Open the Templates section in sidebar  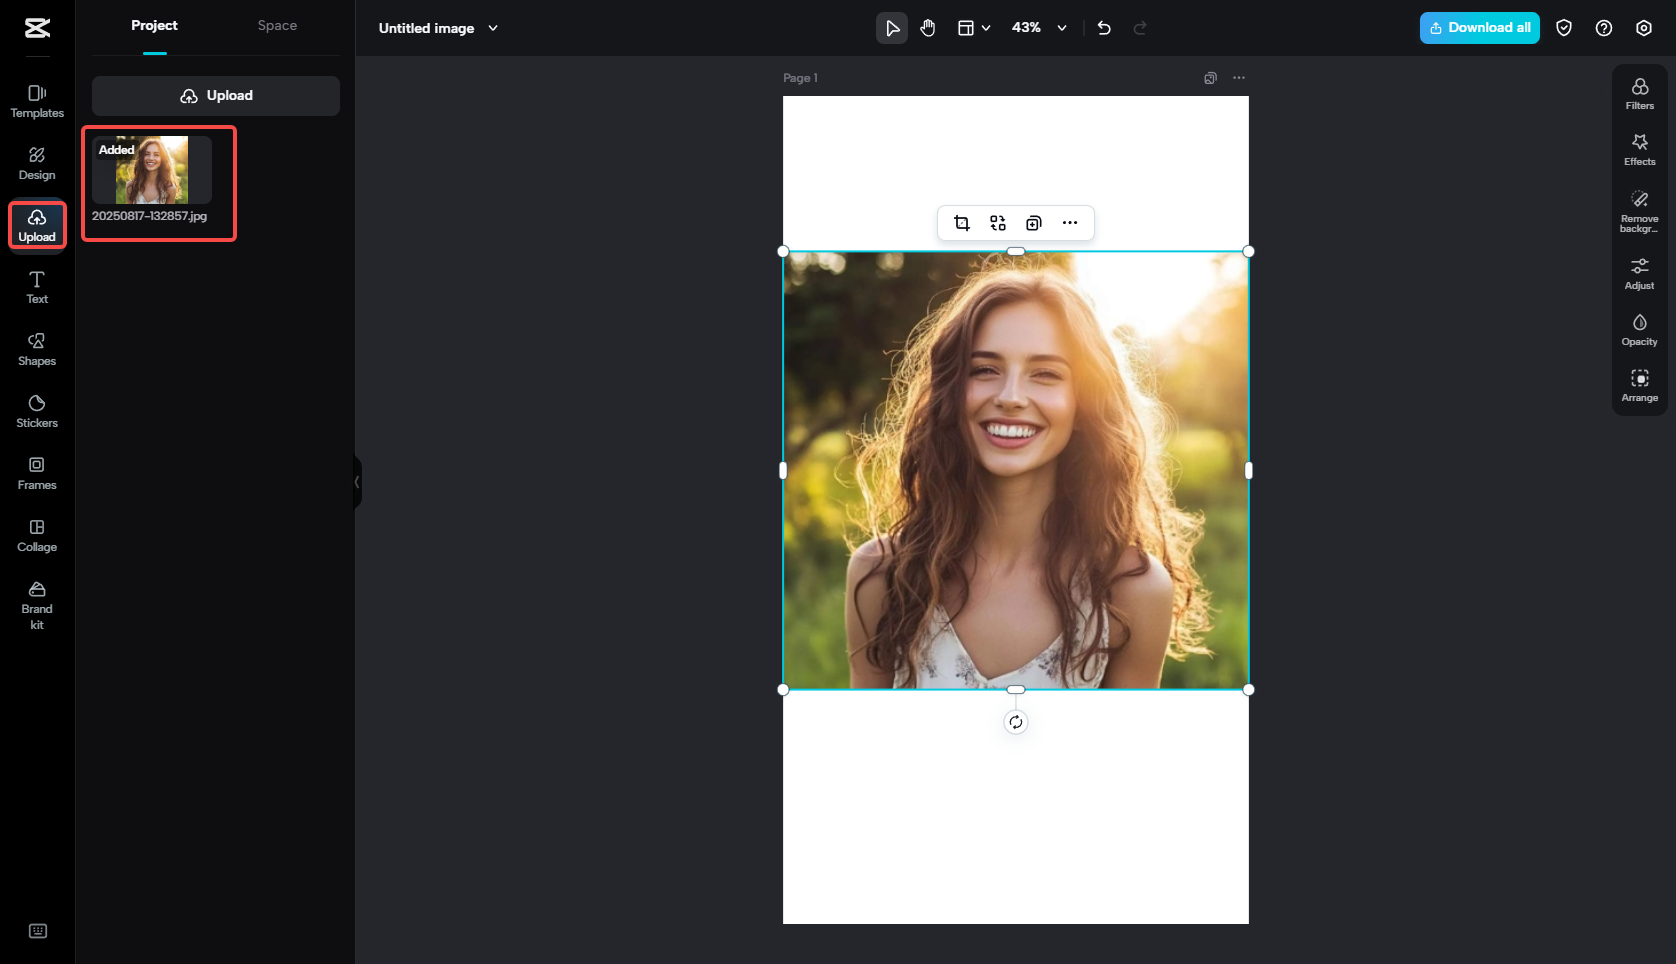coord(37,101)
